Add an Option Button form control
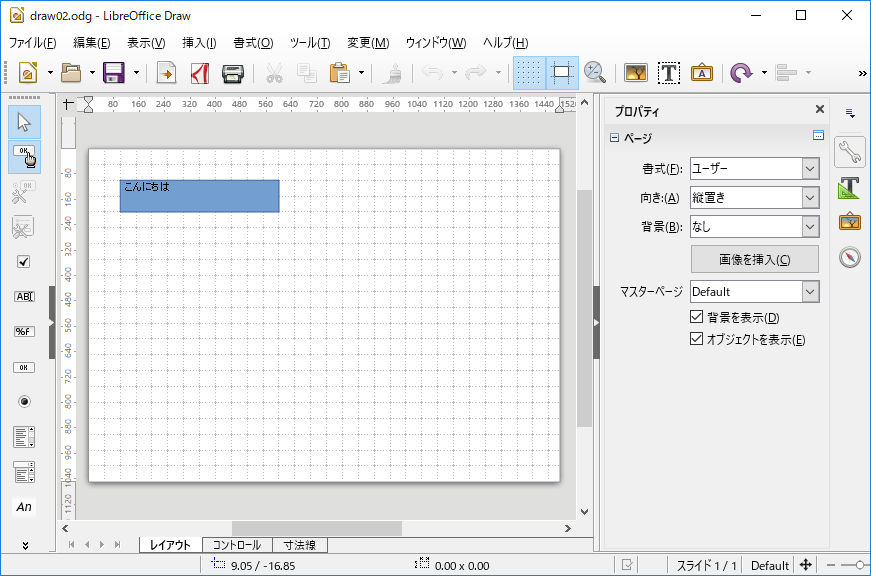 click(24, 402)
